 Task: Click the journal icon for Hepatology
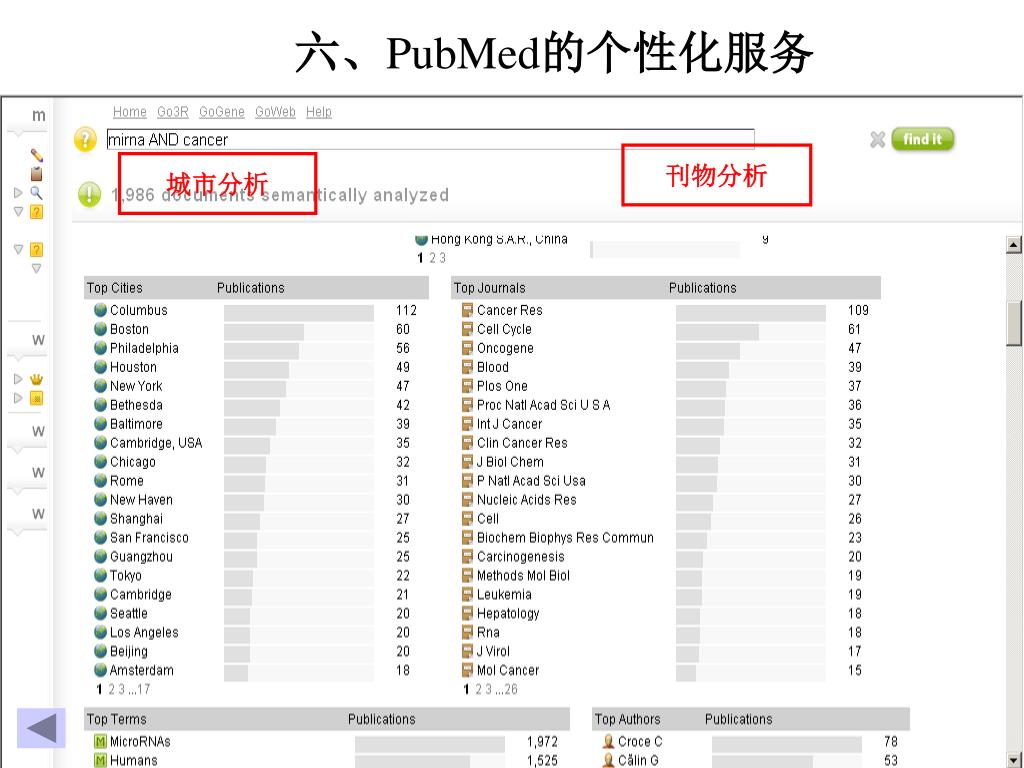(467, 613)
